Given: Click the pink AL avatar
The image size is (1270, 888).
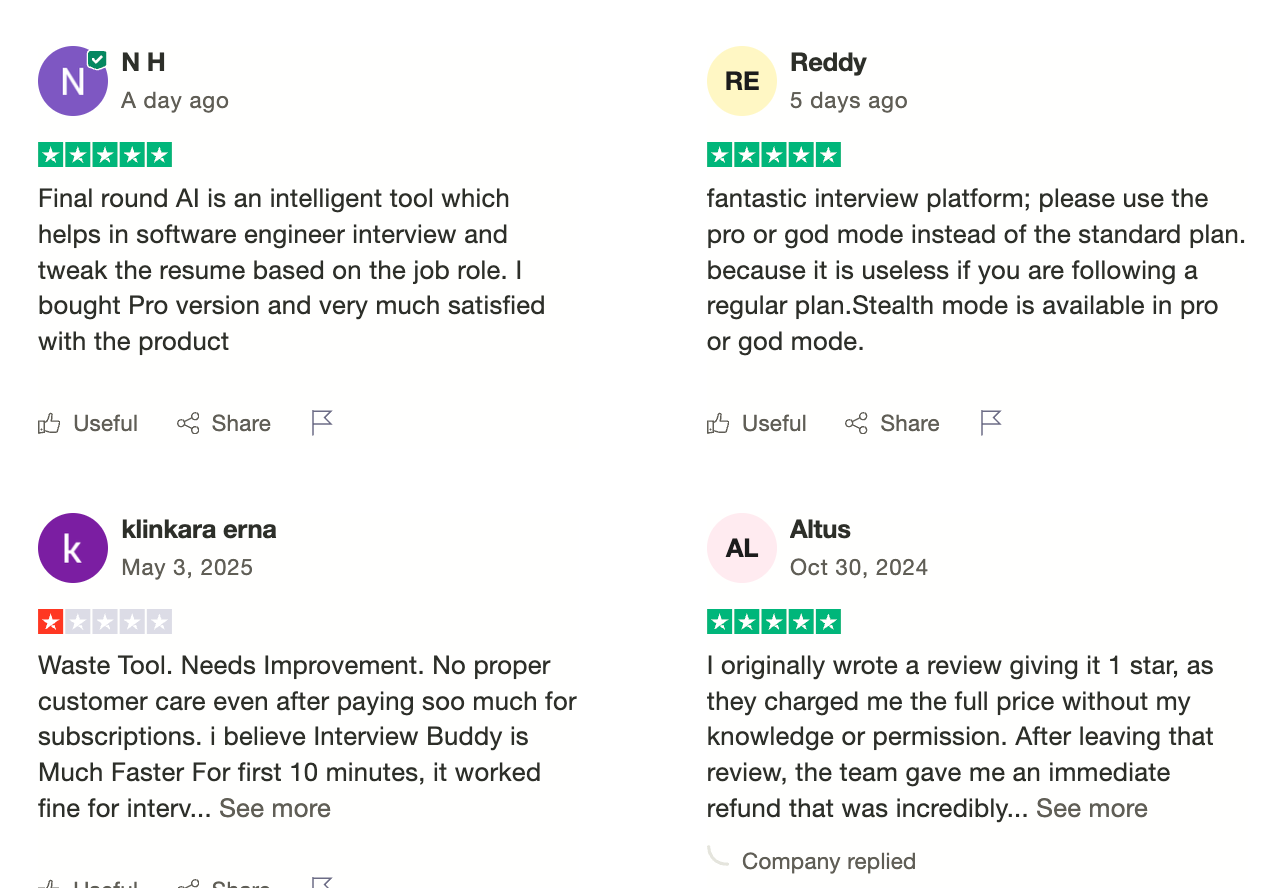Looking at the screenshot, I should [742, 548].
